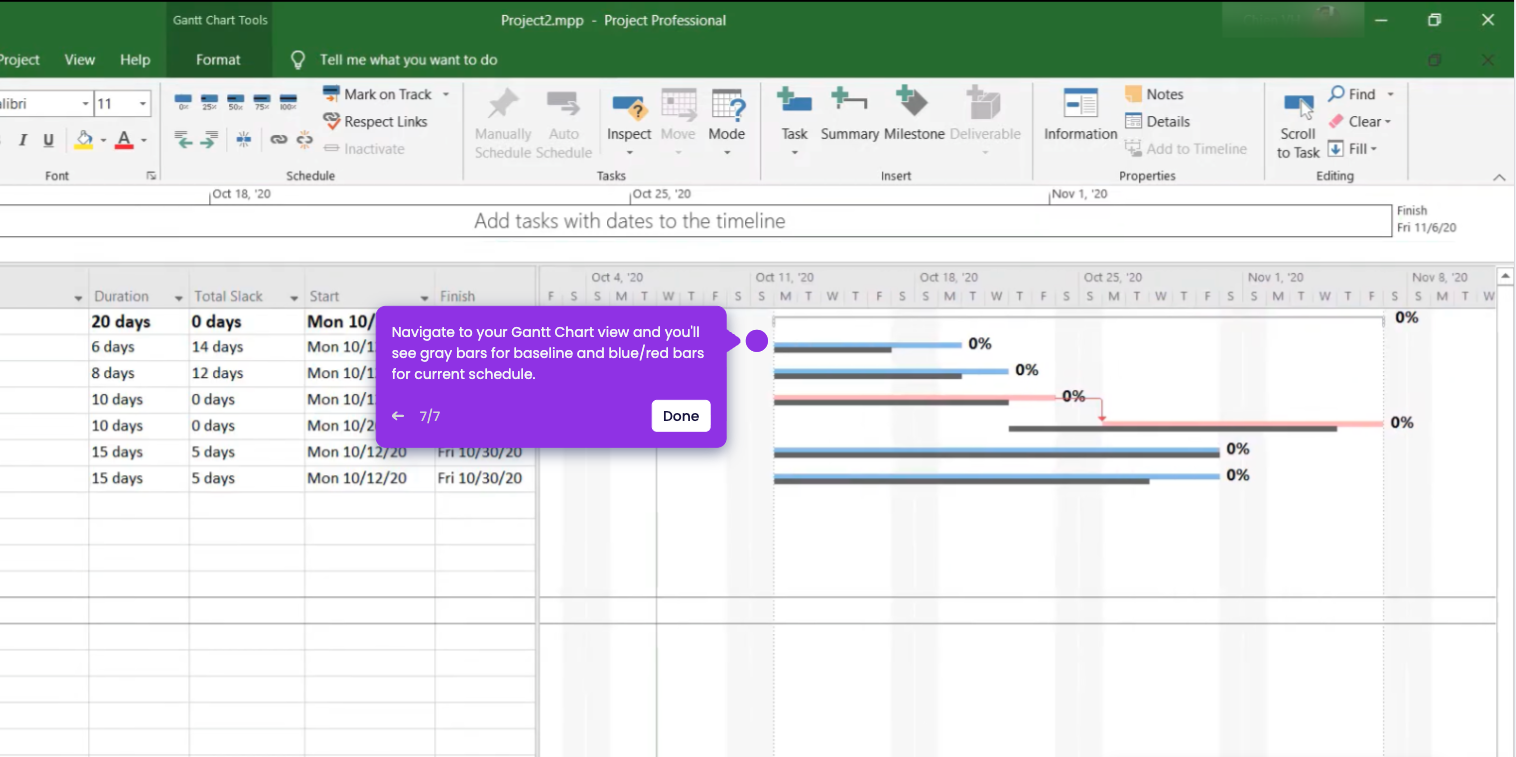Image resolution: width=1516 pixels, height=757 pixels.
Task: Apply the red font color
Action: 124,140
